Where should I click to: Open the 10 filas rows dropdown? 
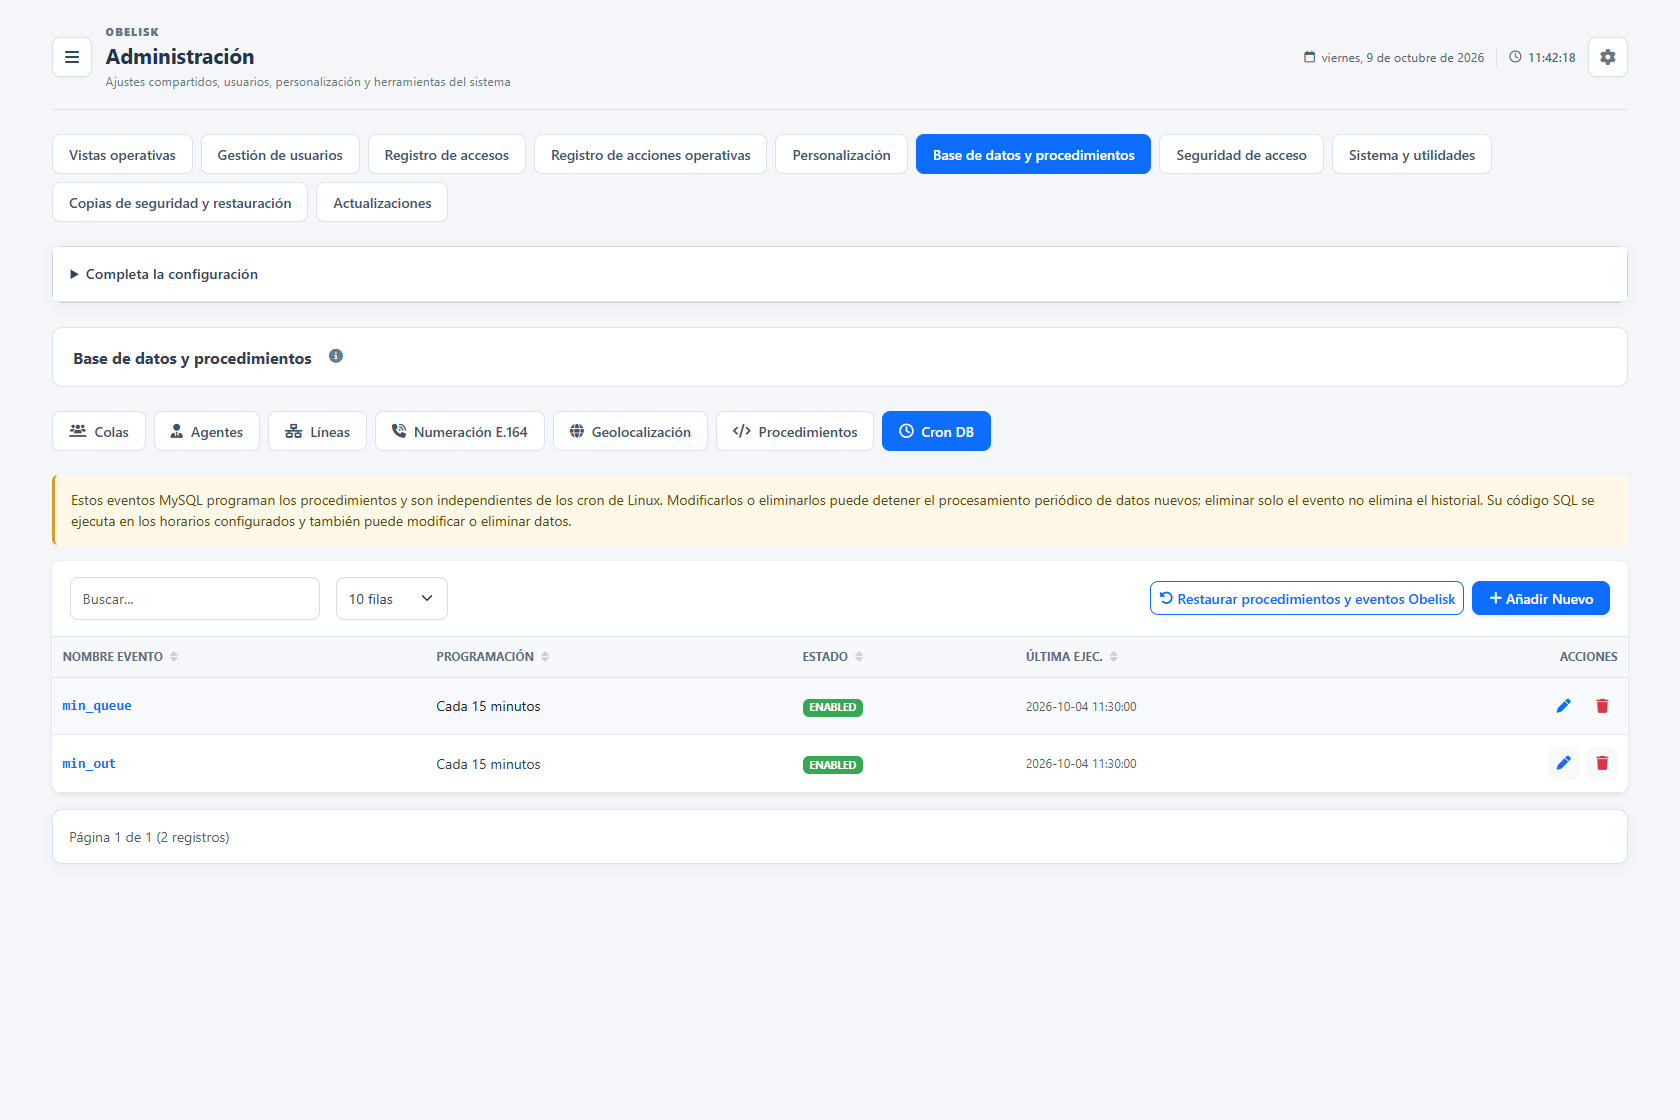coord(392,599)
